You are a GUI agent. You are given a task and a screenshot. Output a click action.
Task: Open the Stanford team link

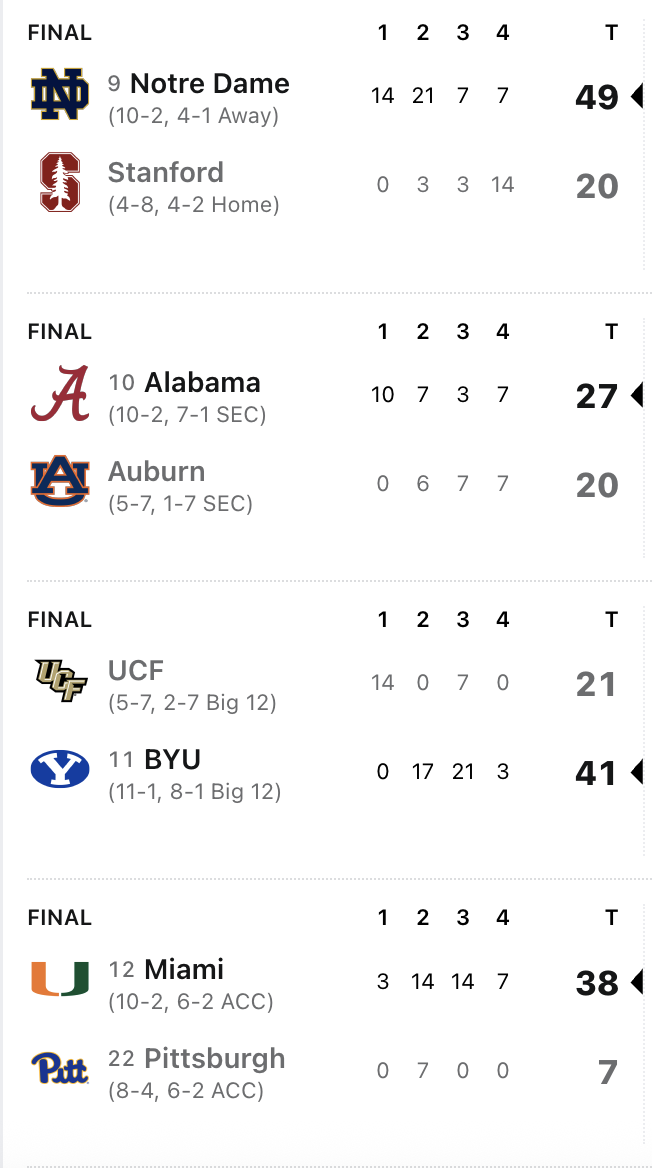166,172
